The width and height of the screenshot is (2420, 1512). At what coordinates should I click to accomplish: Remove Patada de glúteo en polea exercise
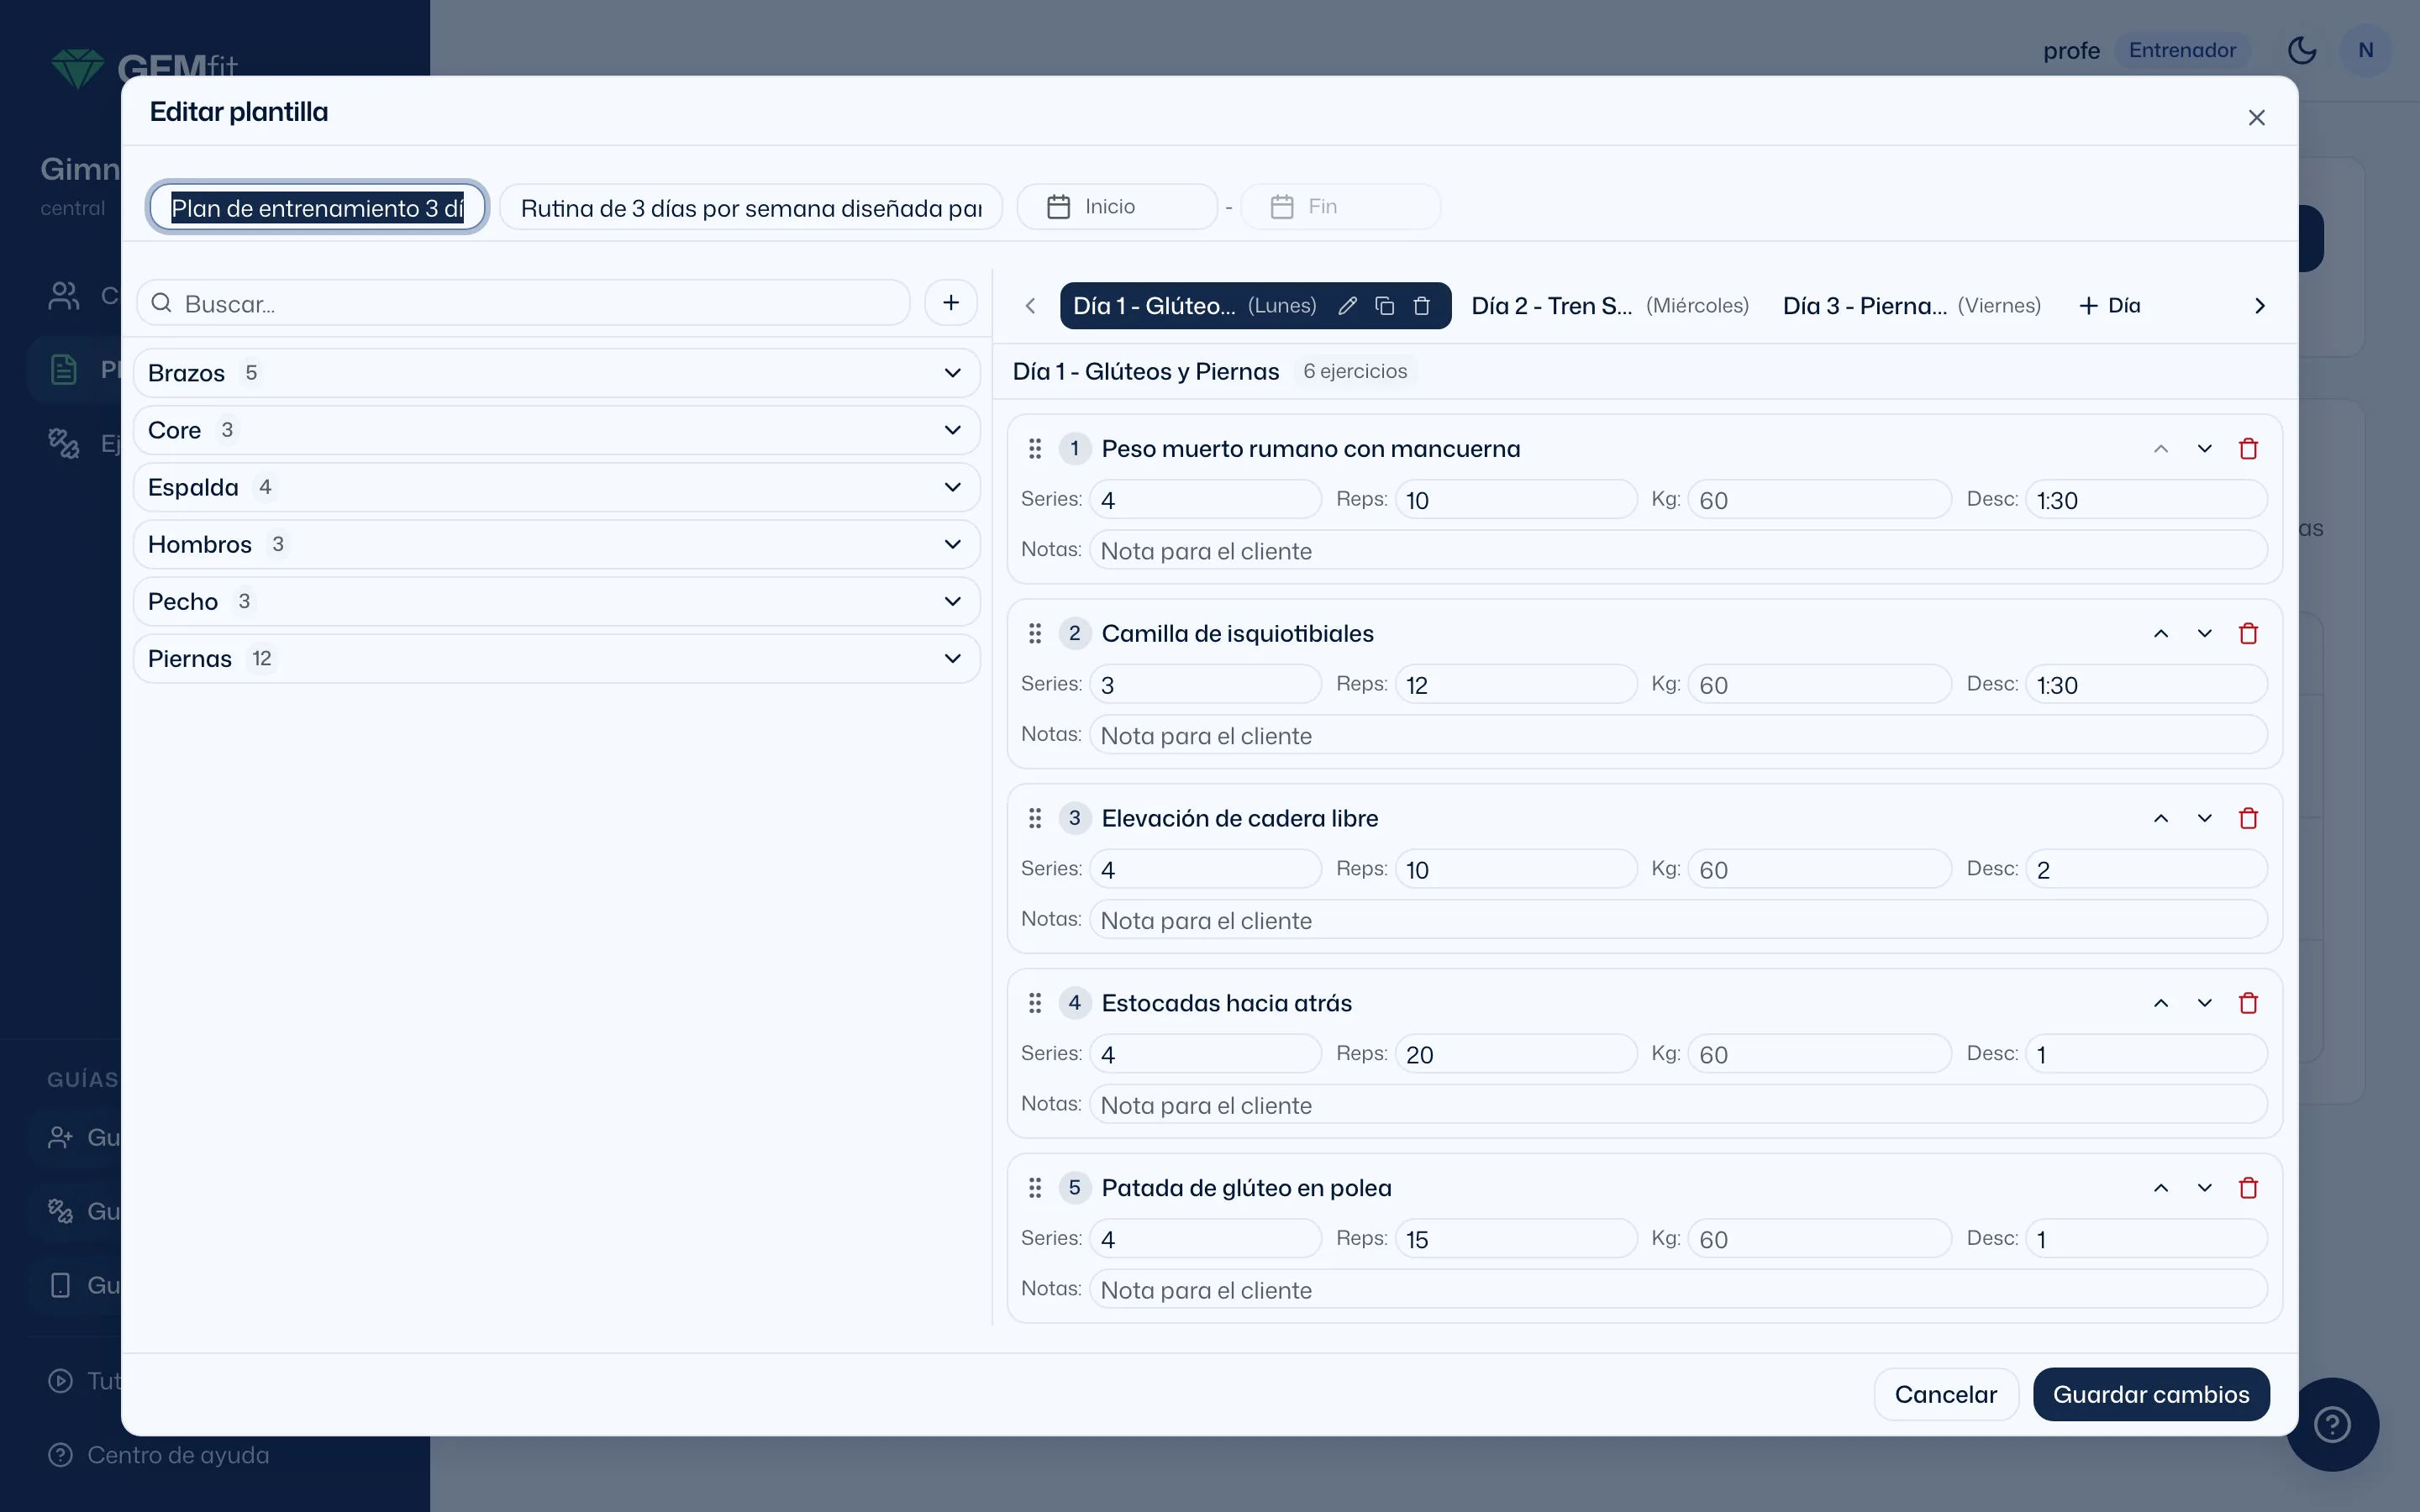[2248, 1188]
